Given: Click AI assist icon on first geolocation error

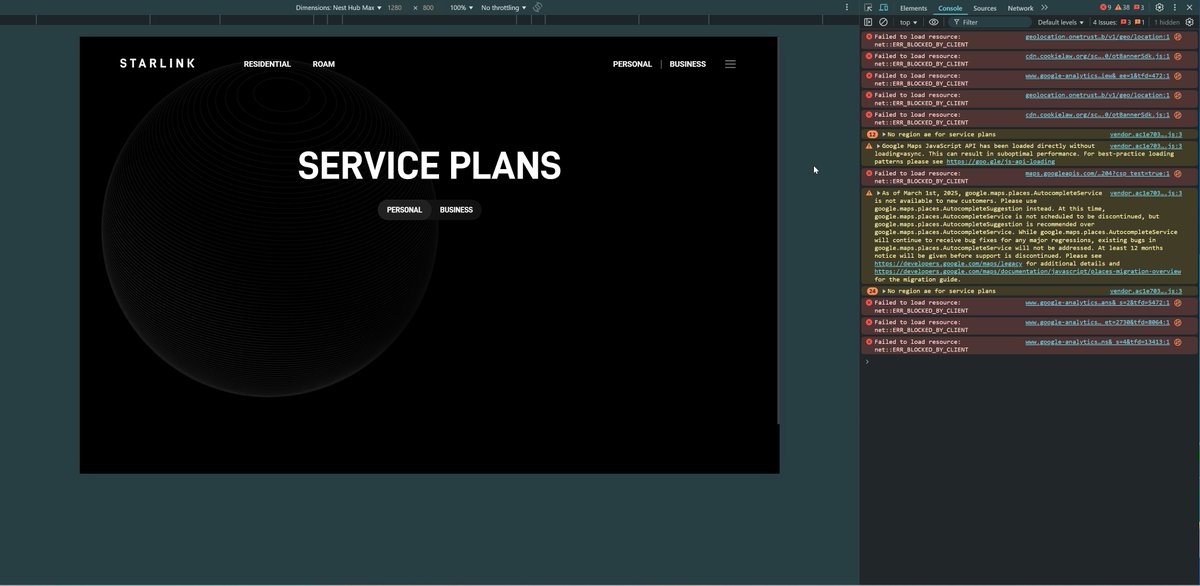Looking at the screenshot, I should pyautogui.click(x=1178, y=37).
